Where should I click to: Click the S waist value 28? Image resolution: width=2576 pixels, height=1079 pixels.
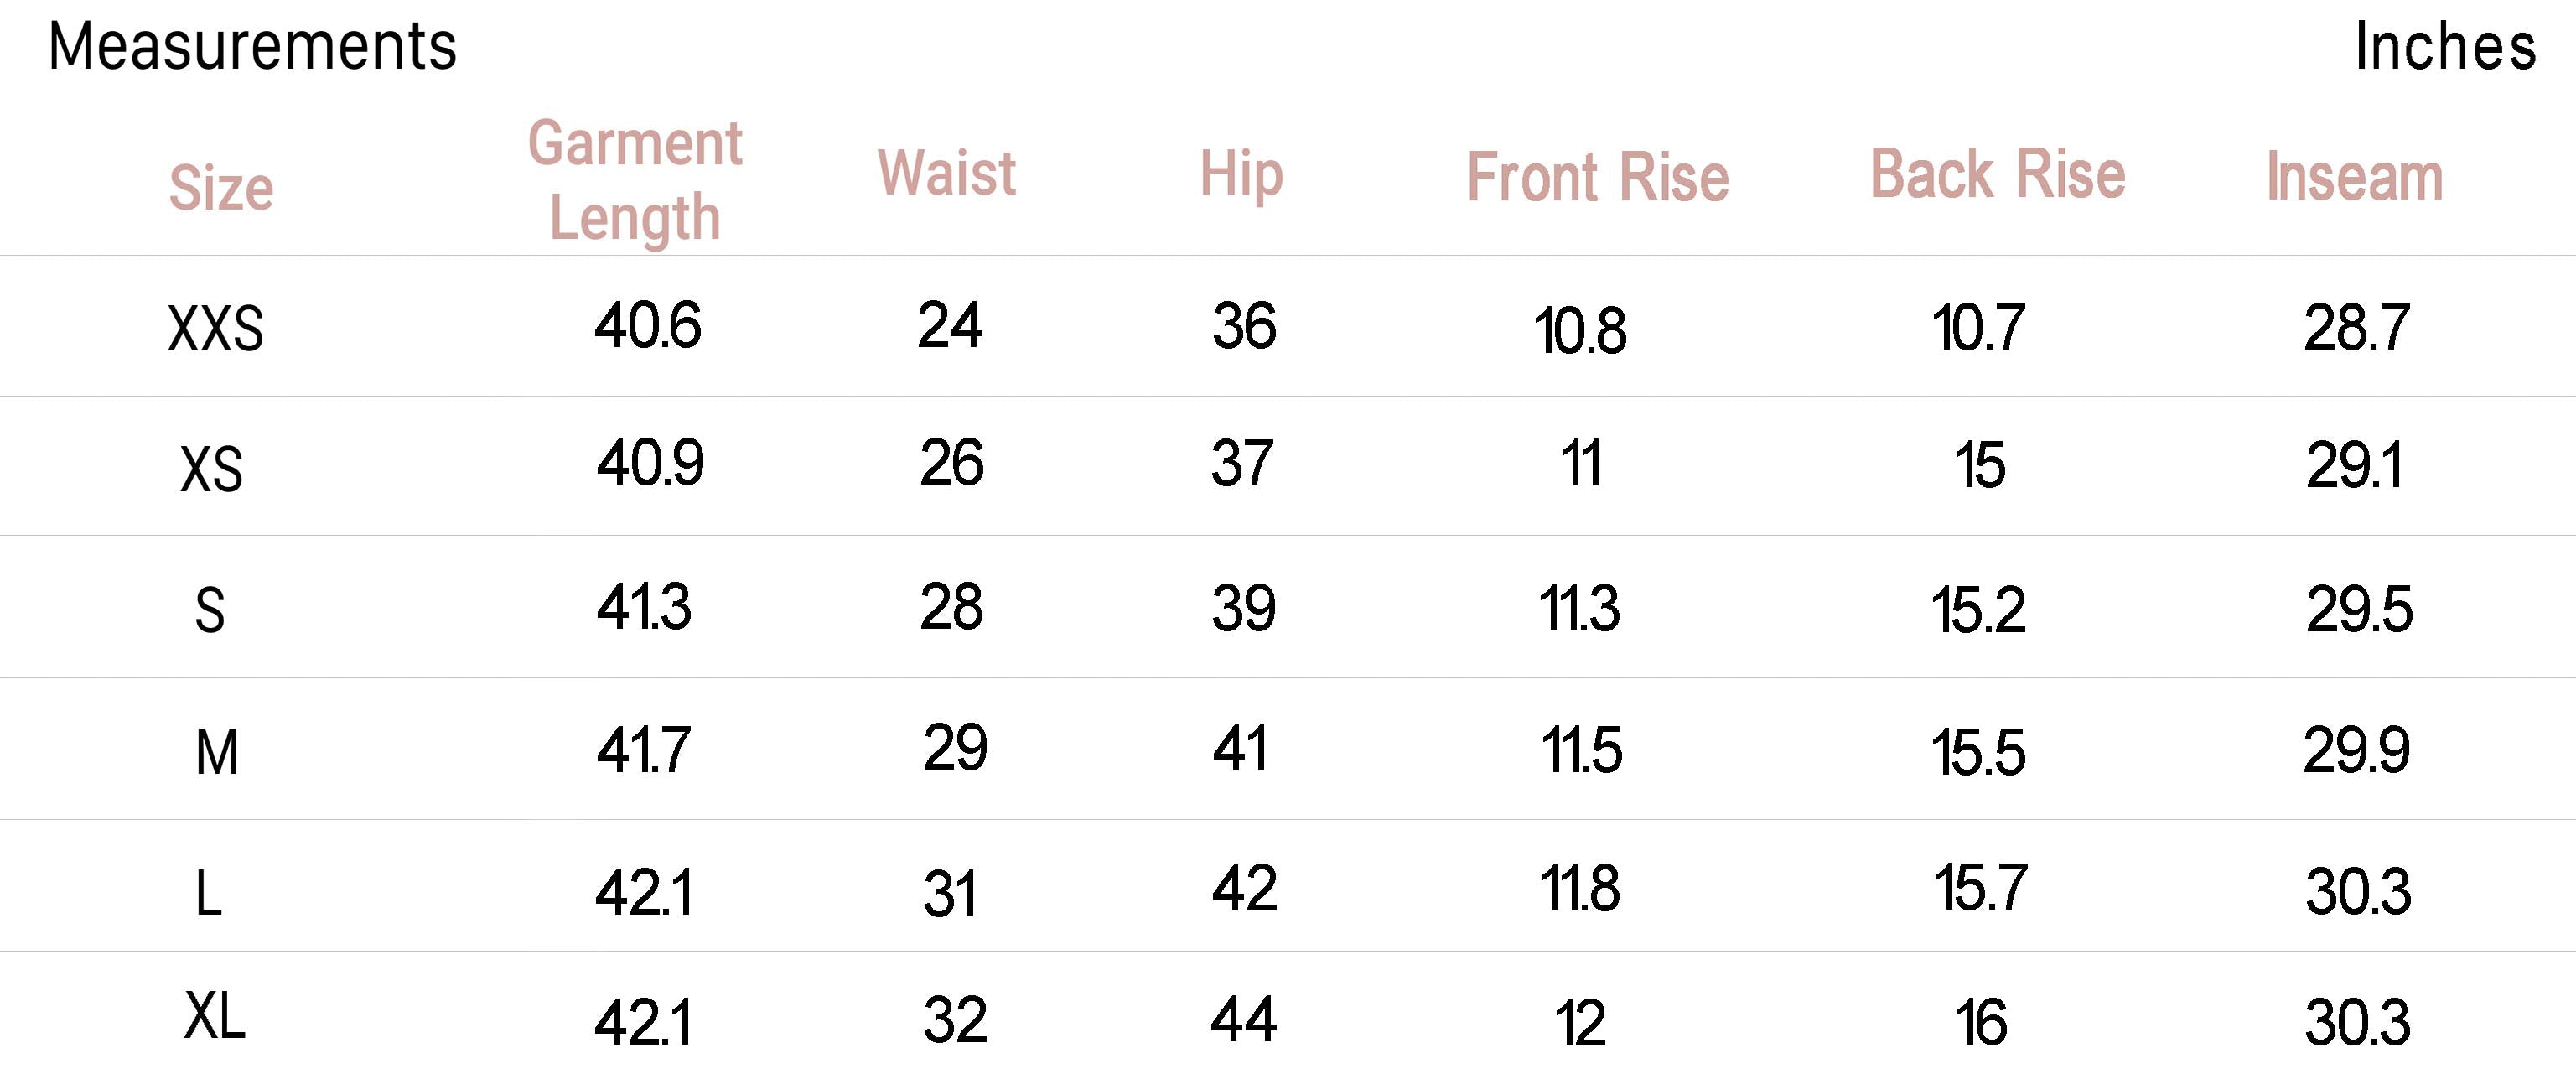pyautogui.click(x=951, y=606)
